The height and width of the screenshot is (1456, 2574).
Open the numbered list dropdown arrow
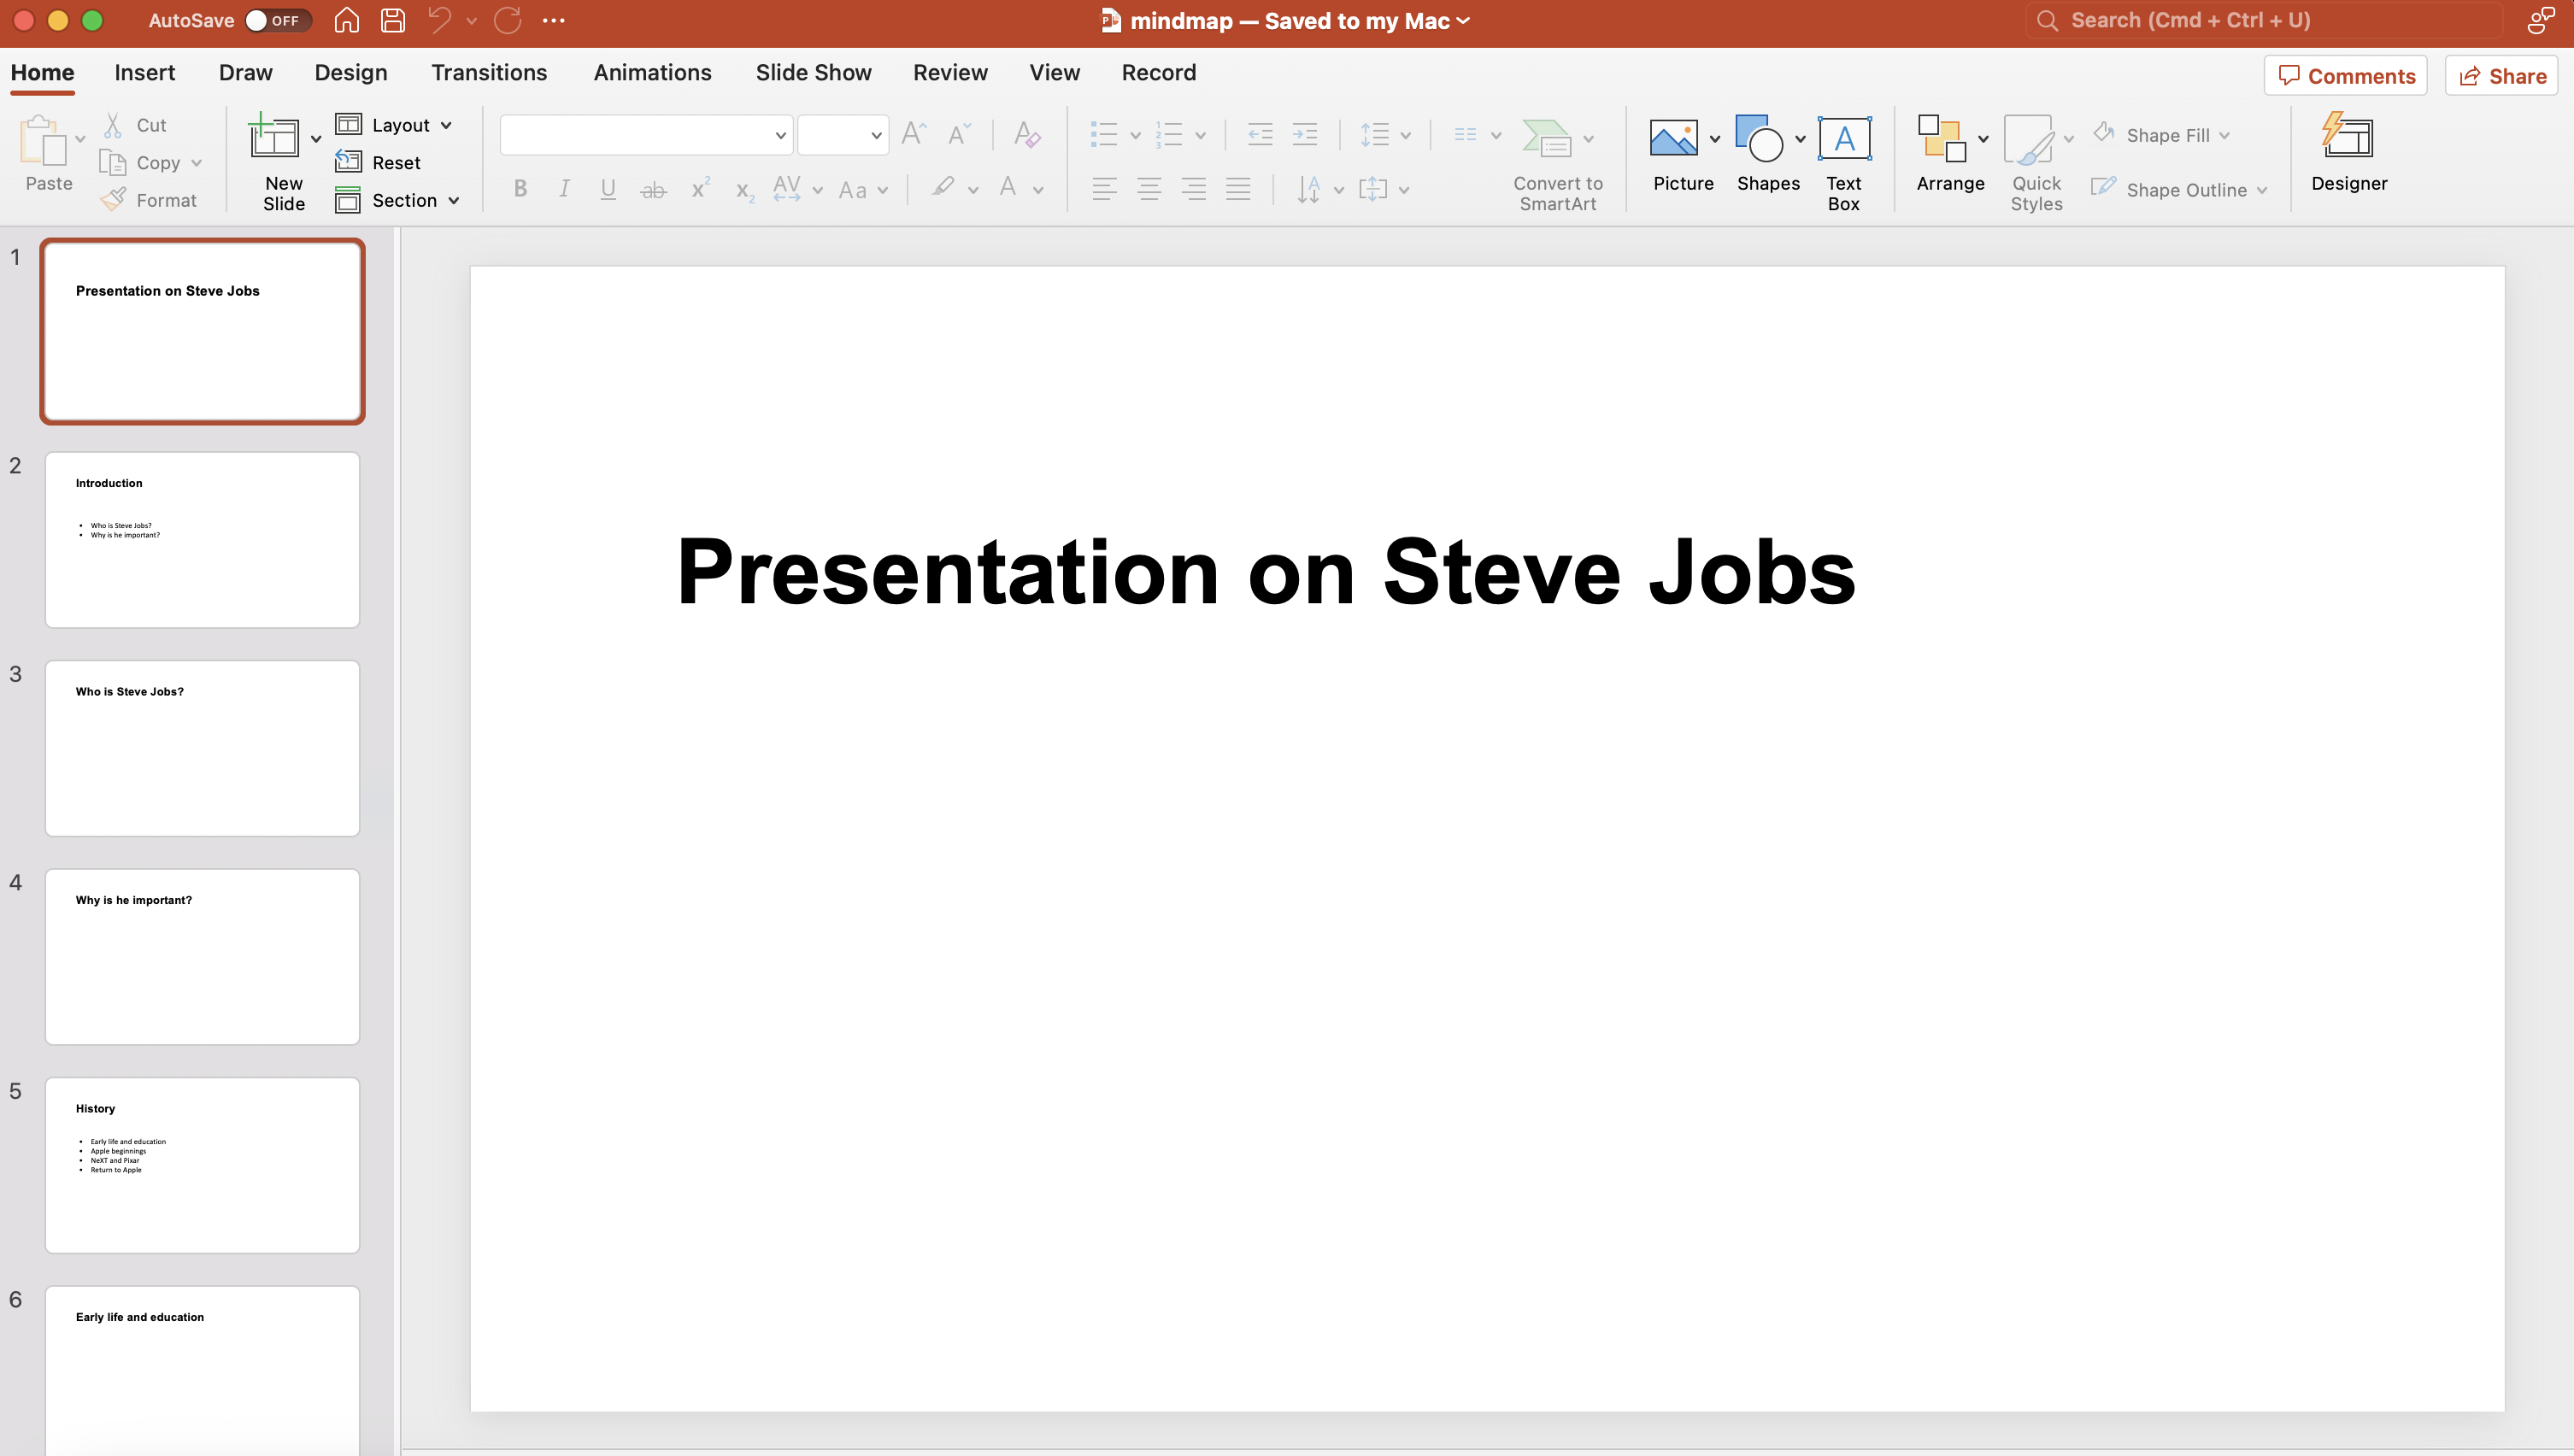tap(1200, 135)
